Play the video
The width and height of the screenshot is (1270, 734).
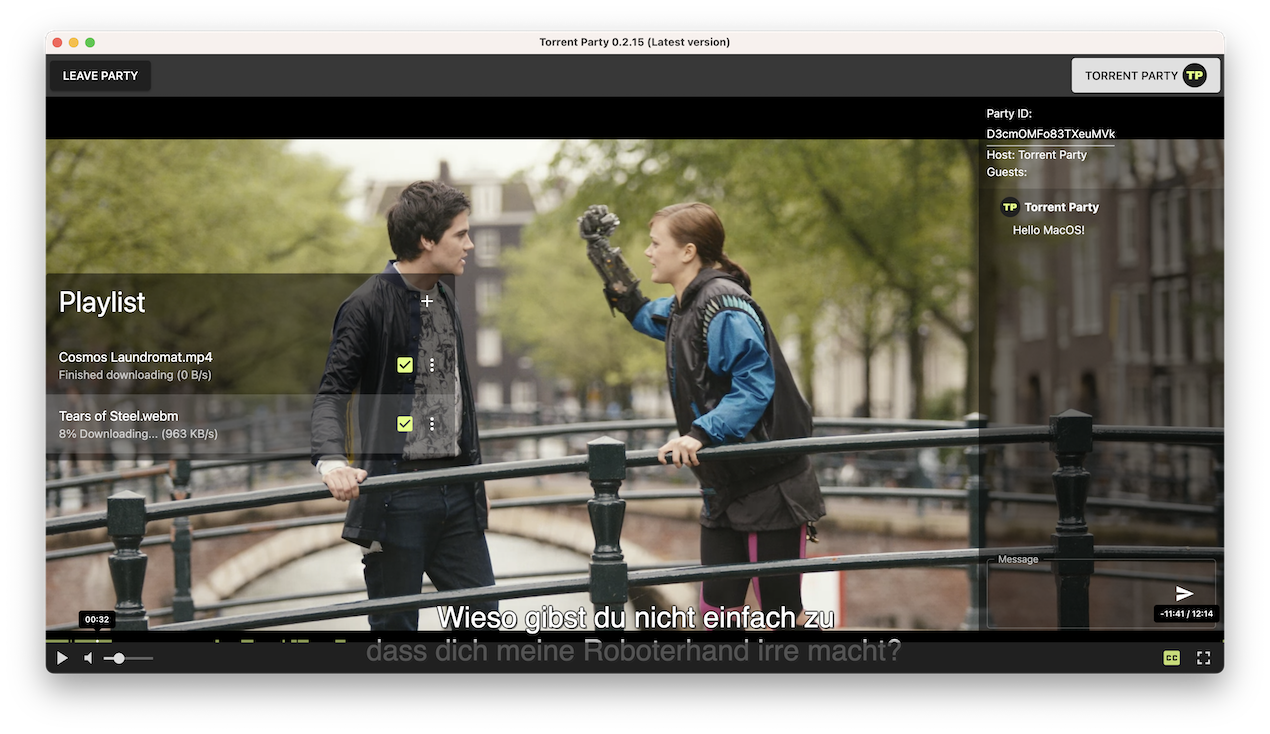pyautogui.click(x=62, y=658)
